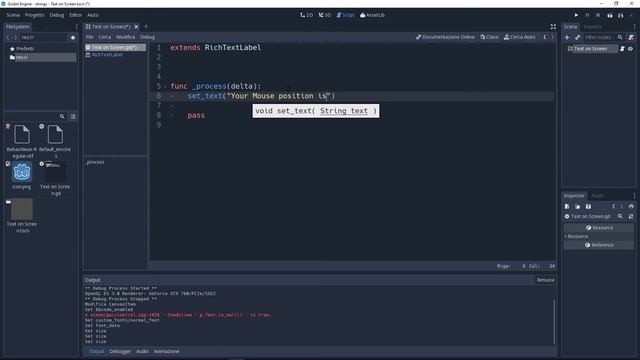The height and width of the screenshot is (360, 640).
Task: Clear the output with the Rimuovi button
Action: (x=545, y=280)
